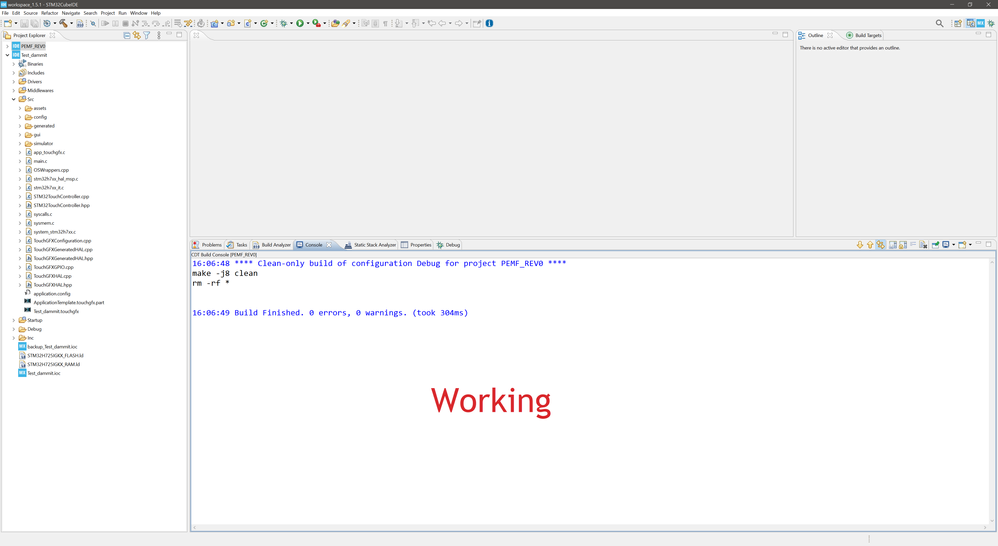Collapse the Test_dammit project
This screenshot has width=998, height=546.
click(7, 55)
